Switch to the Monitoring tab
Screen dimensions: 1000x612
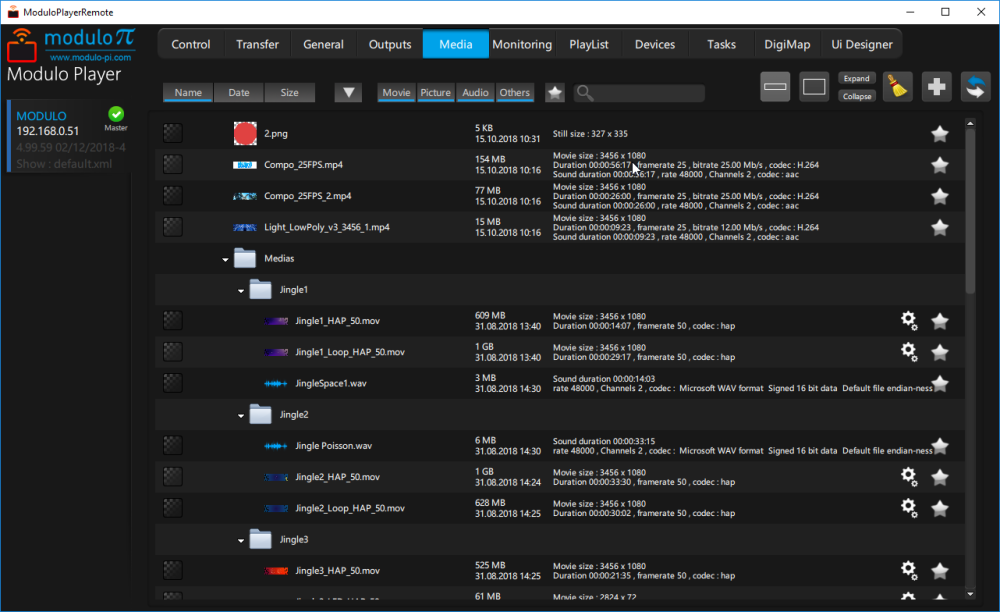coord(522,44)
